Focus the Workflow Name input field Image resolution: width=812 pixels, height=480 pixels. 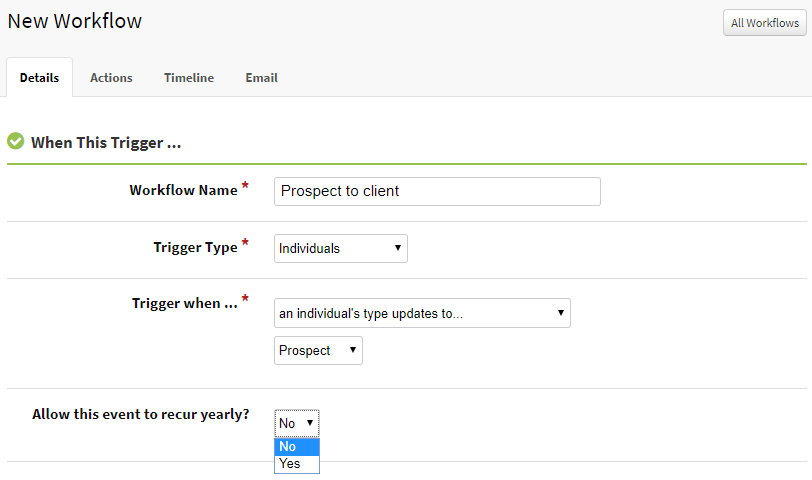coord(437,191)
